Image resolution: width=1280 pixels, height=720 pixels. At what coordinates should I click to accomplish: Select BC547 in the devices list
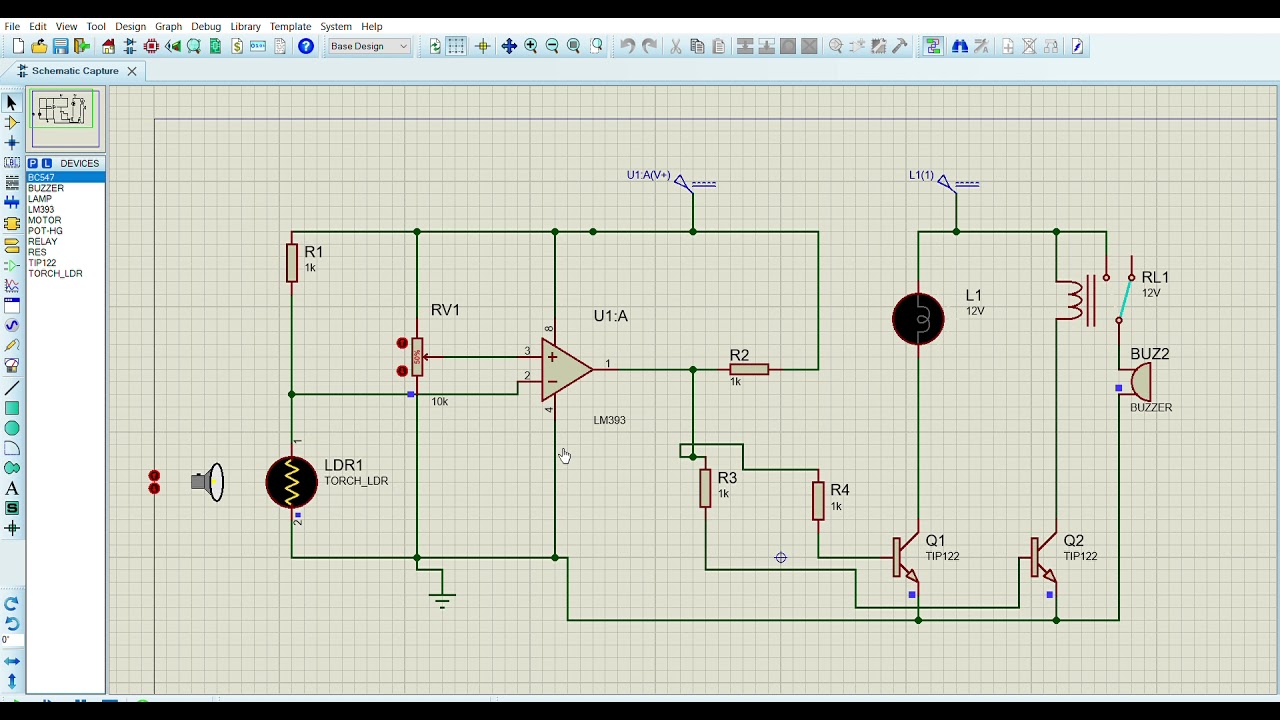(x=66, y=177)
